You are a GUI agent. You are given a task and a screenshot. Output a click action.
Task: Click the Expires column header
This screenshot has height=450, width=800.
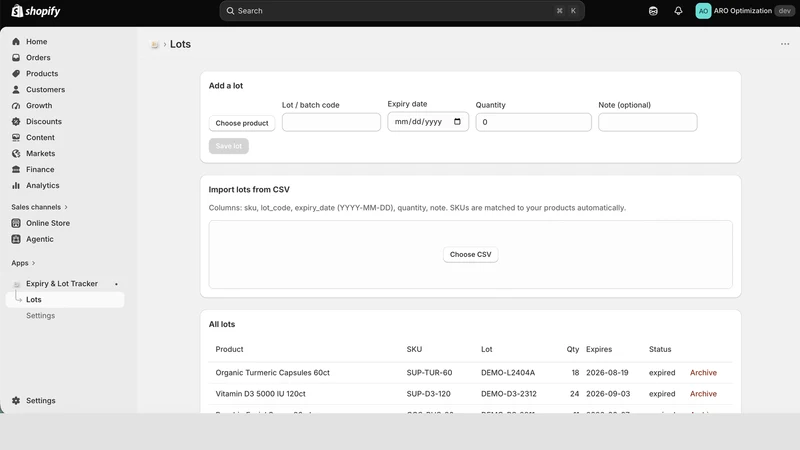coord(598,349)
